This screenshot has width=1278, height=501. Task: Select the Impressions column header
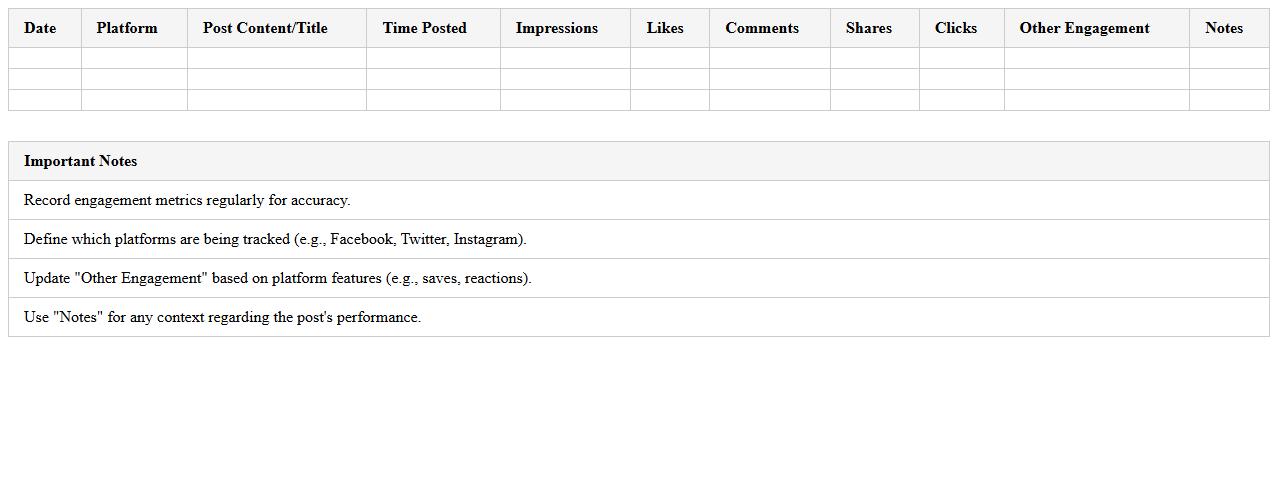(x=557, y=28)
